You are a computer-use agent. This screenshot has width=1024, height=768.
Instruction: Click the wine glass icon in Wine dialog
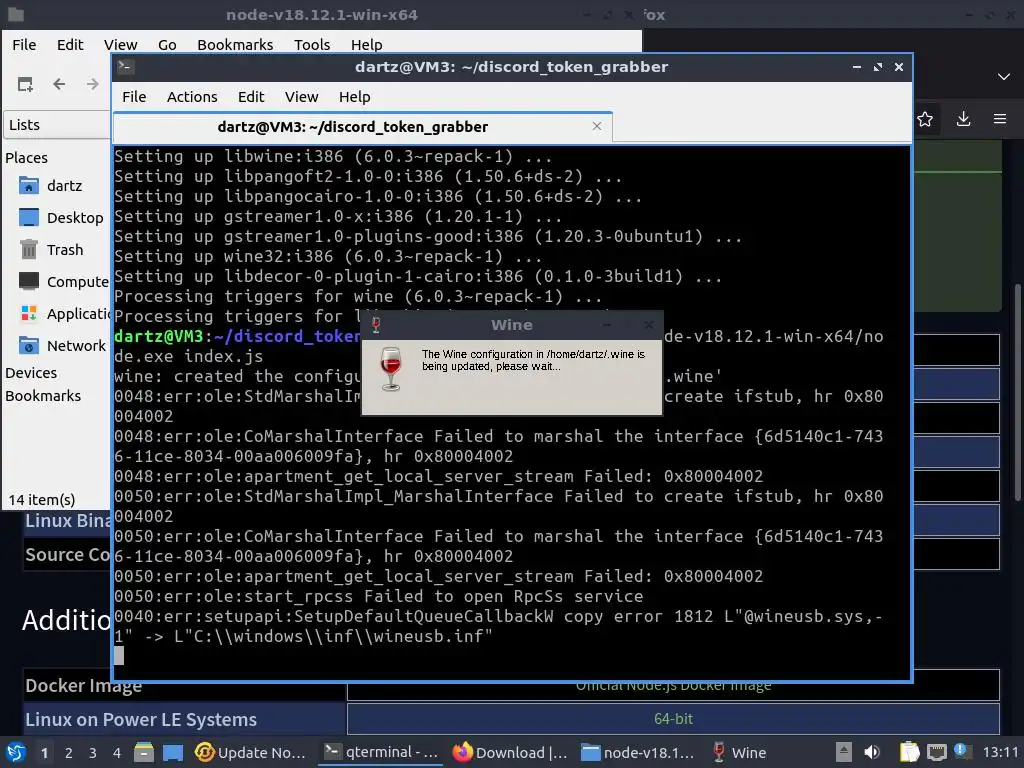pyautogui.click(x=391, y=369)
